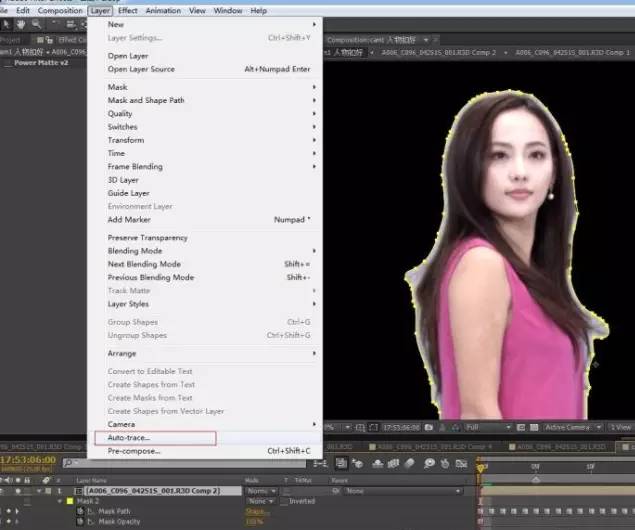This screenshot has width=635, height=530.
Task: Select the Hand tool
Action: click(x=21, y=25)
